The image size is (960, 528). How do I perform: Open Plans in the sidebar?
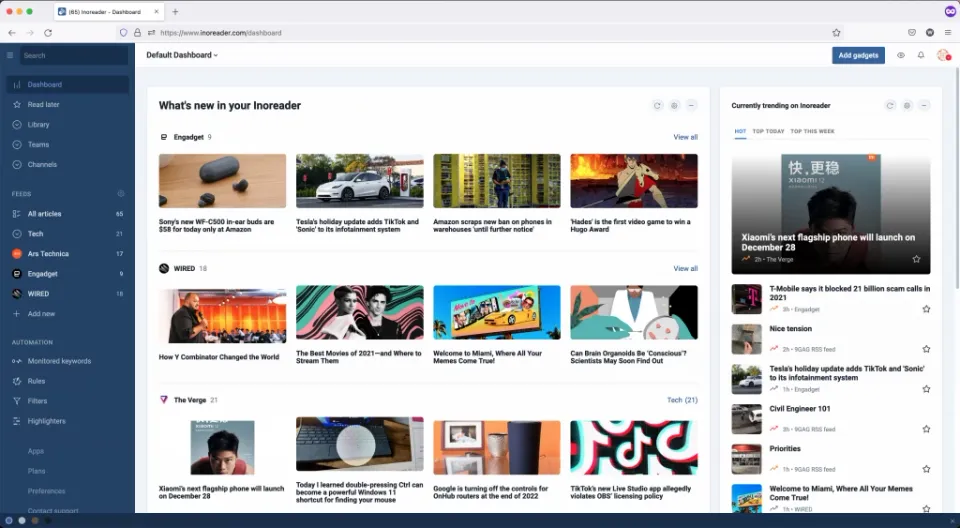(x=36, y=471)
